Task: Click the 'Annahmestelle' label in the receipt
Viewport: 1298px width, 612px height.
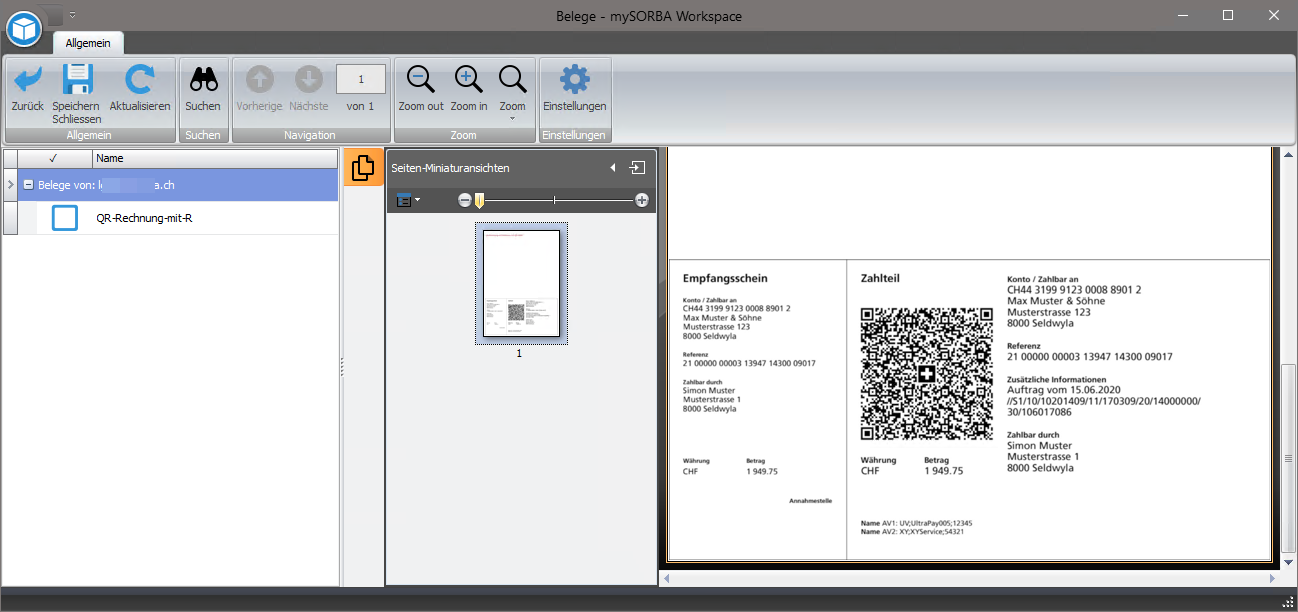Action: pyautogui.click(x=810, y=500)
